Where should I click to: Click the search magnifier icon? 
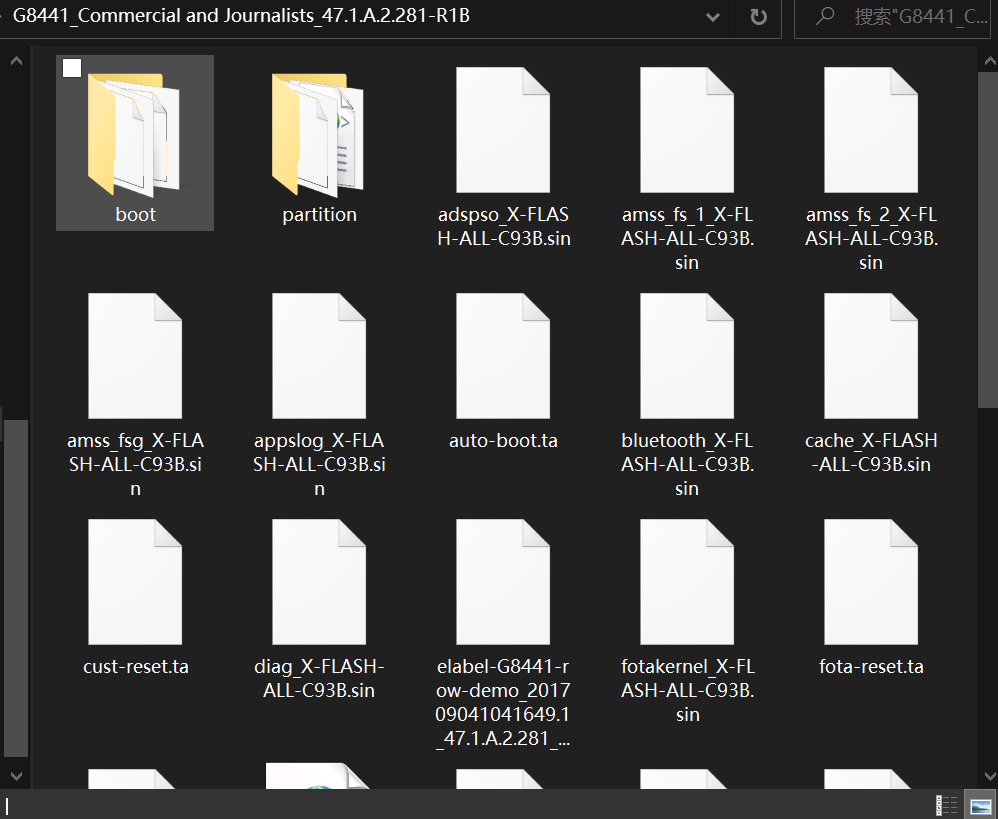825,17
